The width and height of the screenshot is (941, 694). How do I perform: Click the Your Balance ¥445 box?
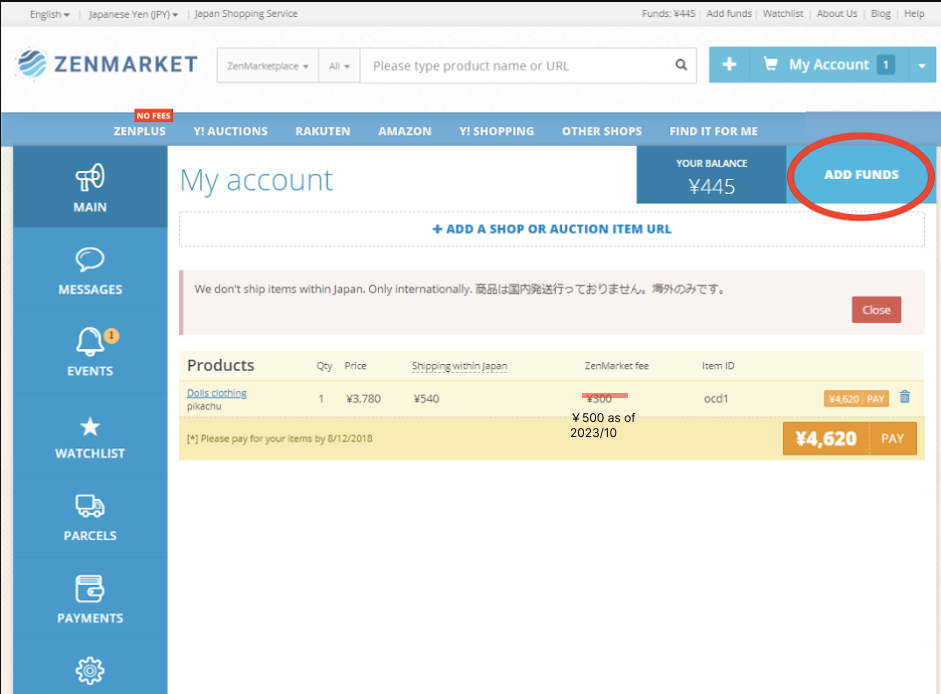point(711,175)
